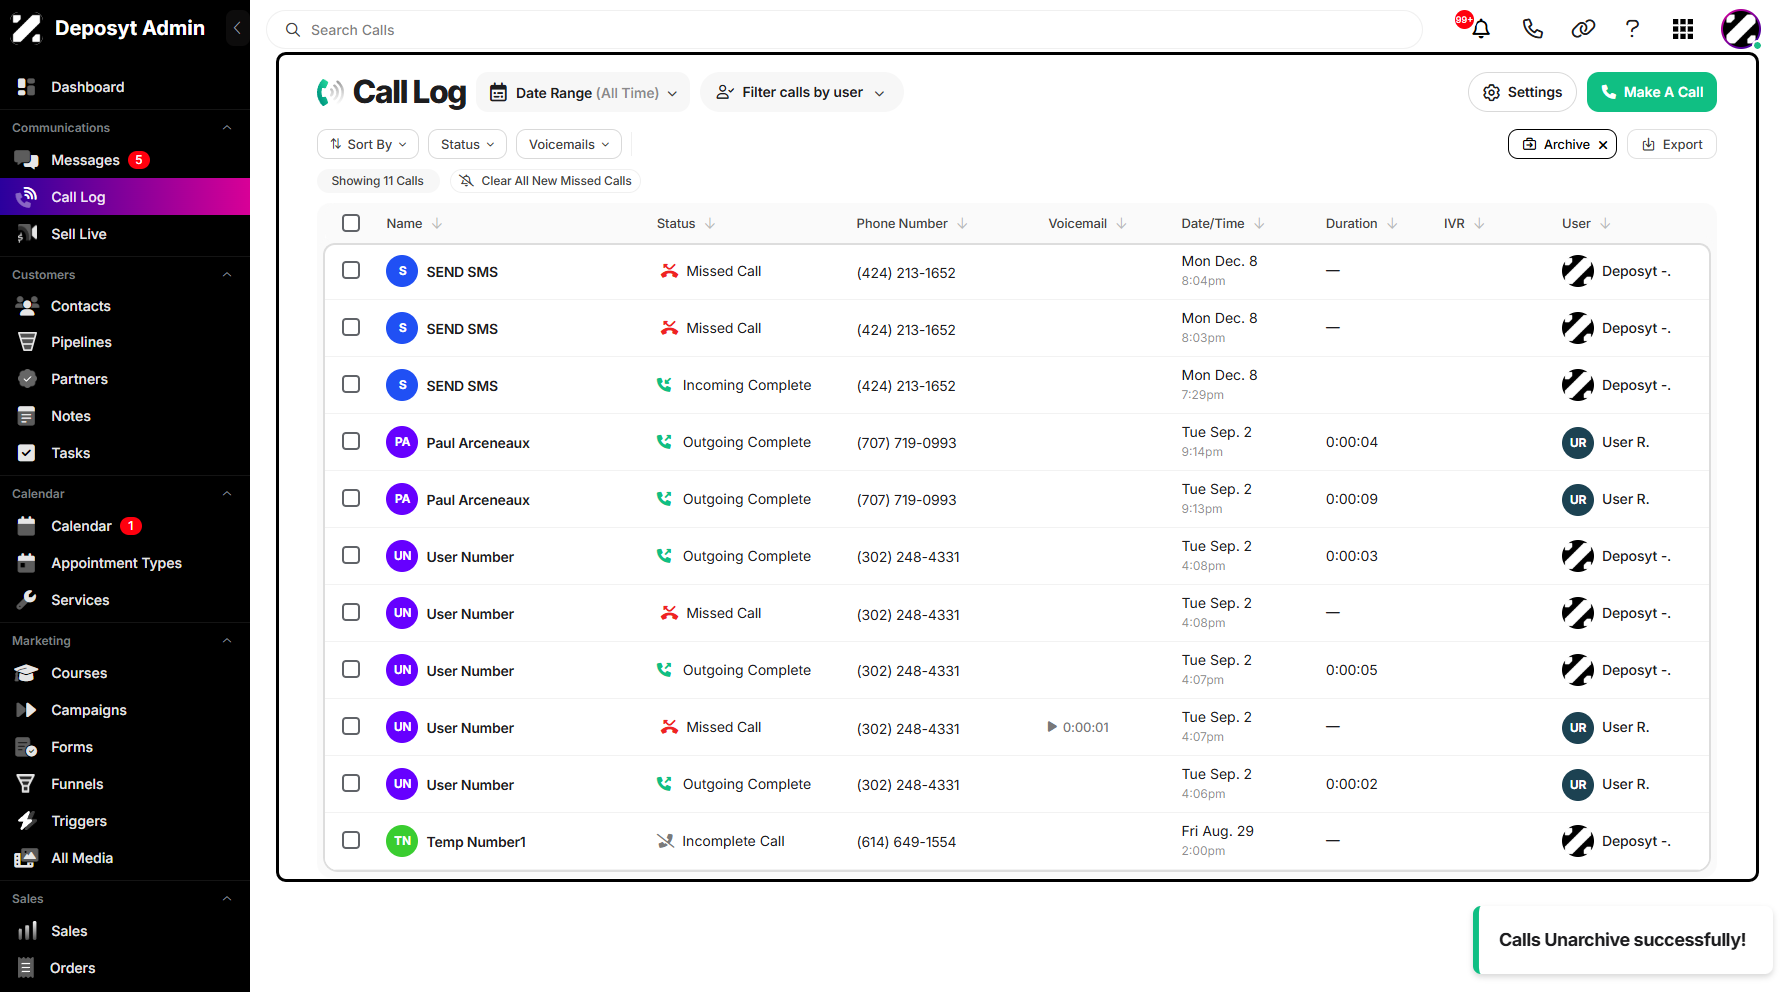Click the PA avatar for the 9:14pm call
This screenshot has width=1785, height=992.
402,442
